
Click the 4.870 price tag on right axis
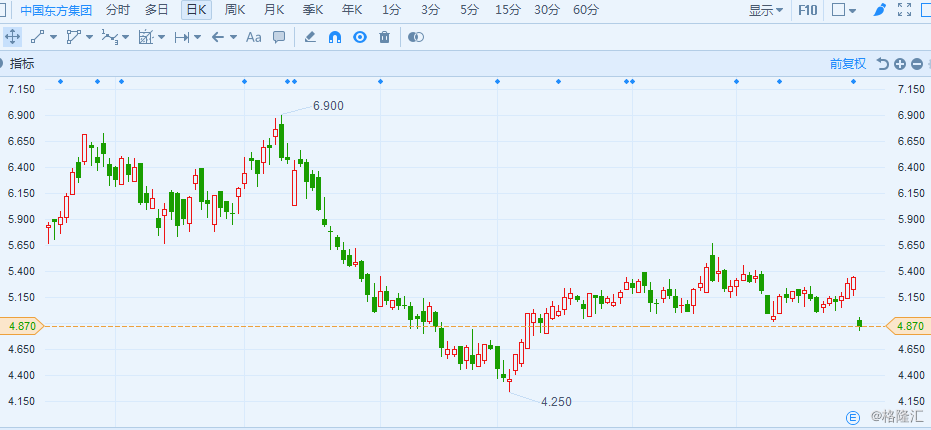910,326
